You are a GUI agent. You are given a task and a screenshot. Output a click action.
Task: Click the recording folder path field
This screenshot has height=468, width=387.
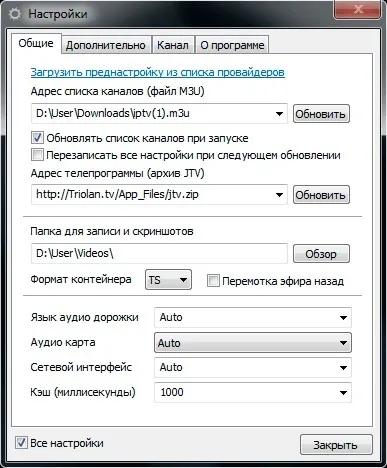159,254
